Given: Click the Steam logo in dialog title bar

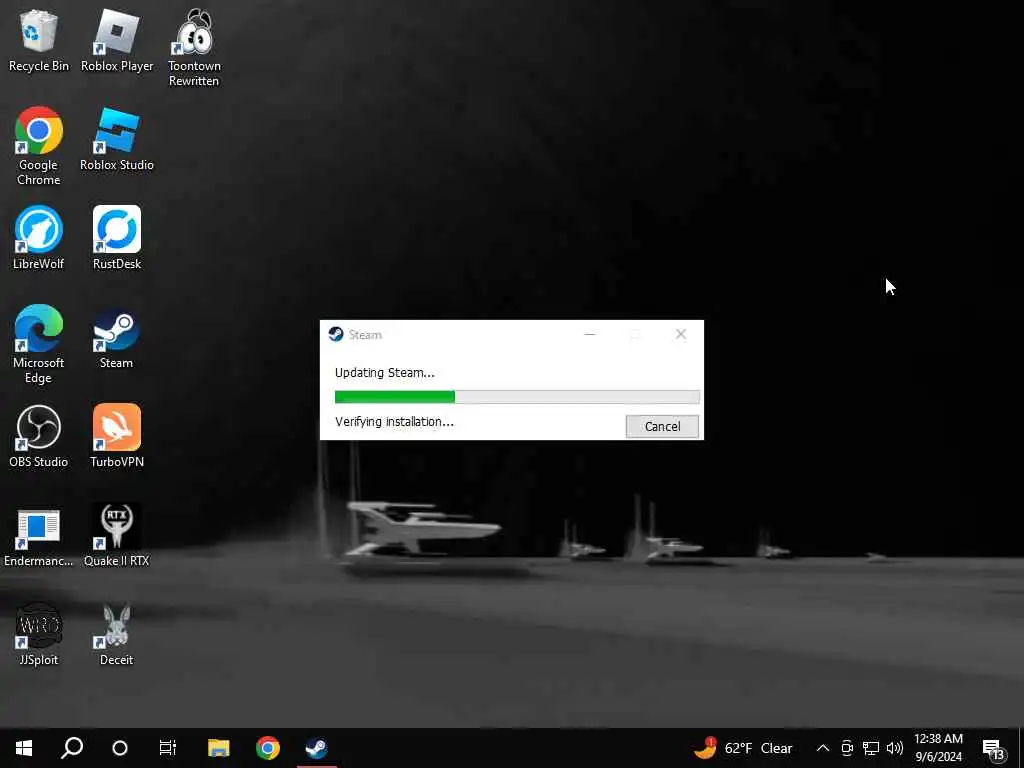Looking at the screenshot, I should (336, 334).
